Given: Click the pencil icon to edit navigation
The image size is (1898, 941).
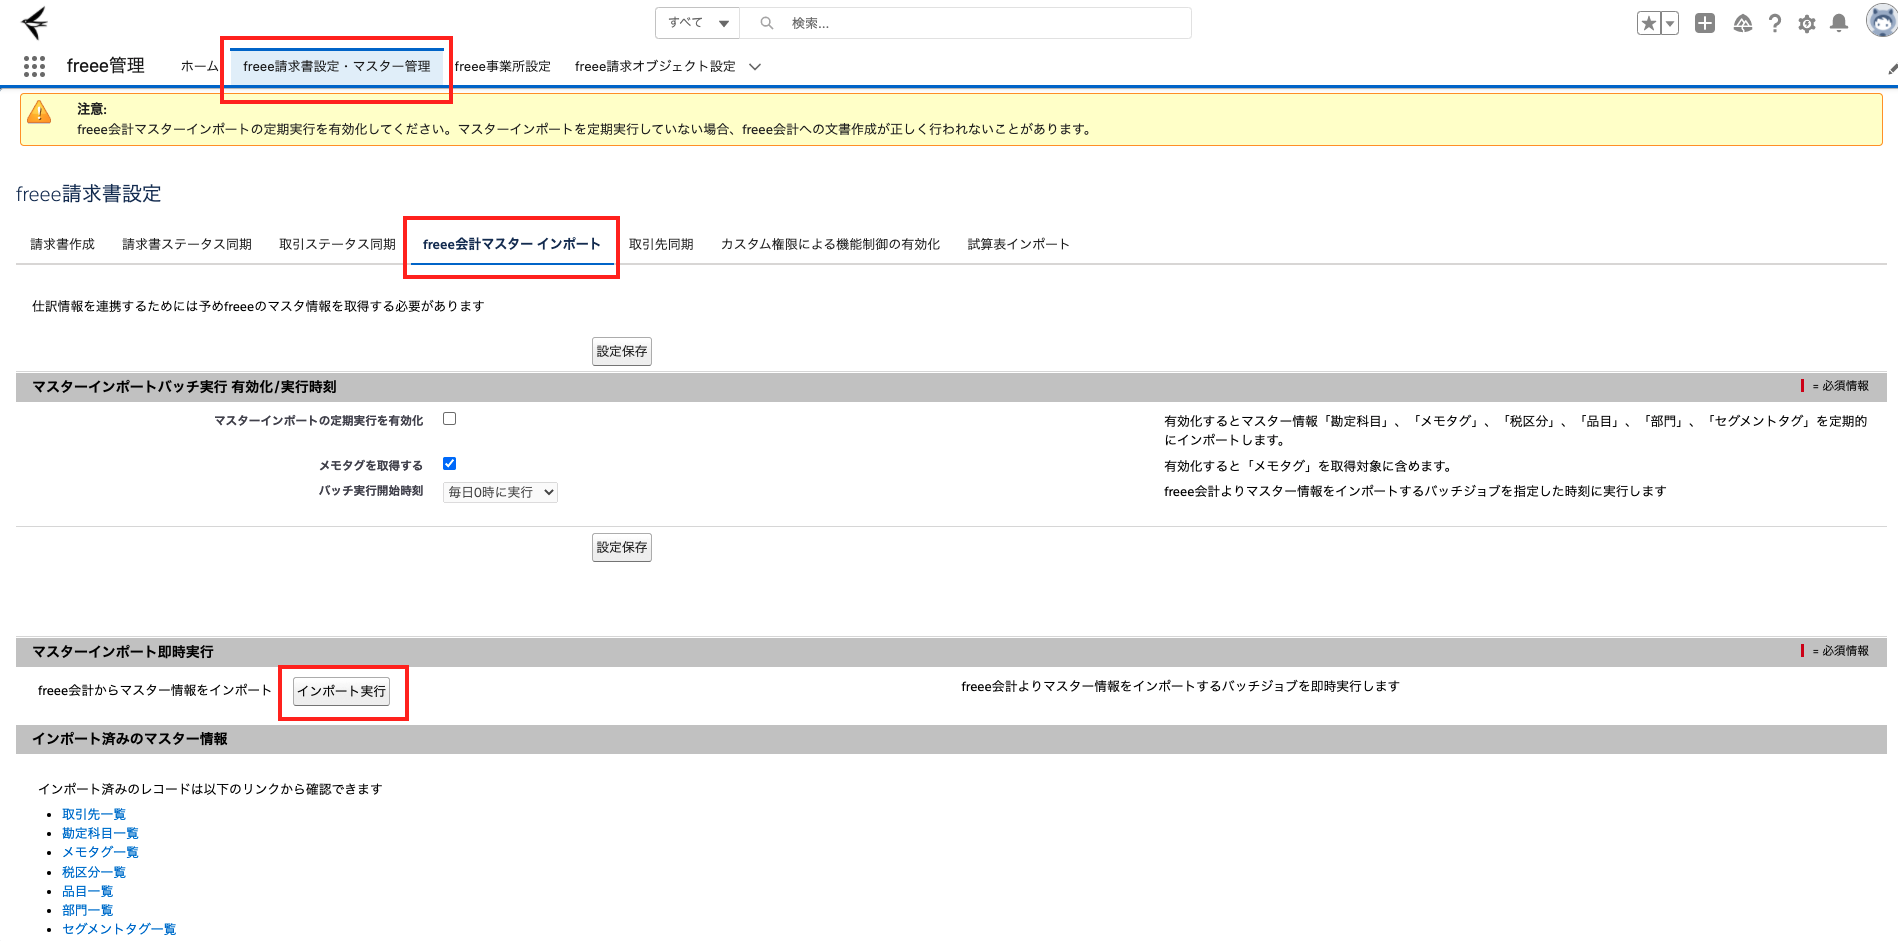Looking at the screenshot, I should [1891, 68].
